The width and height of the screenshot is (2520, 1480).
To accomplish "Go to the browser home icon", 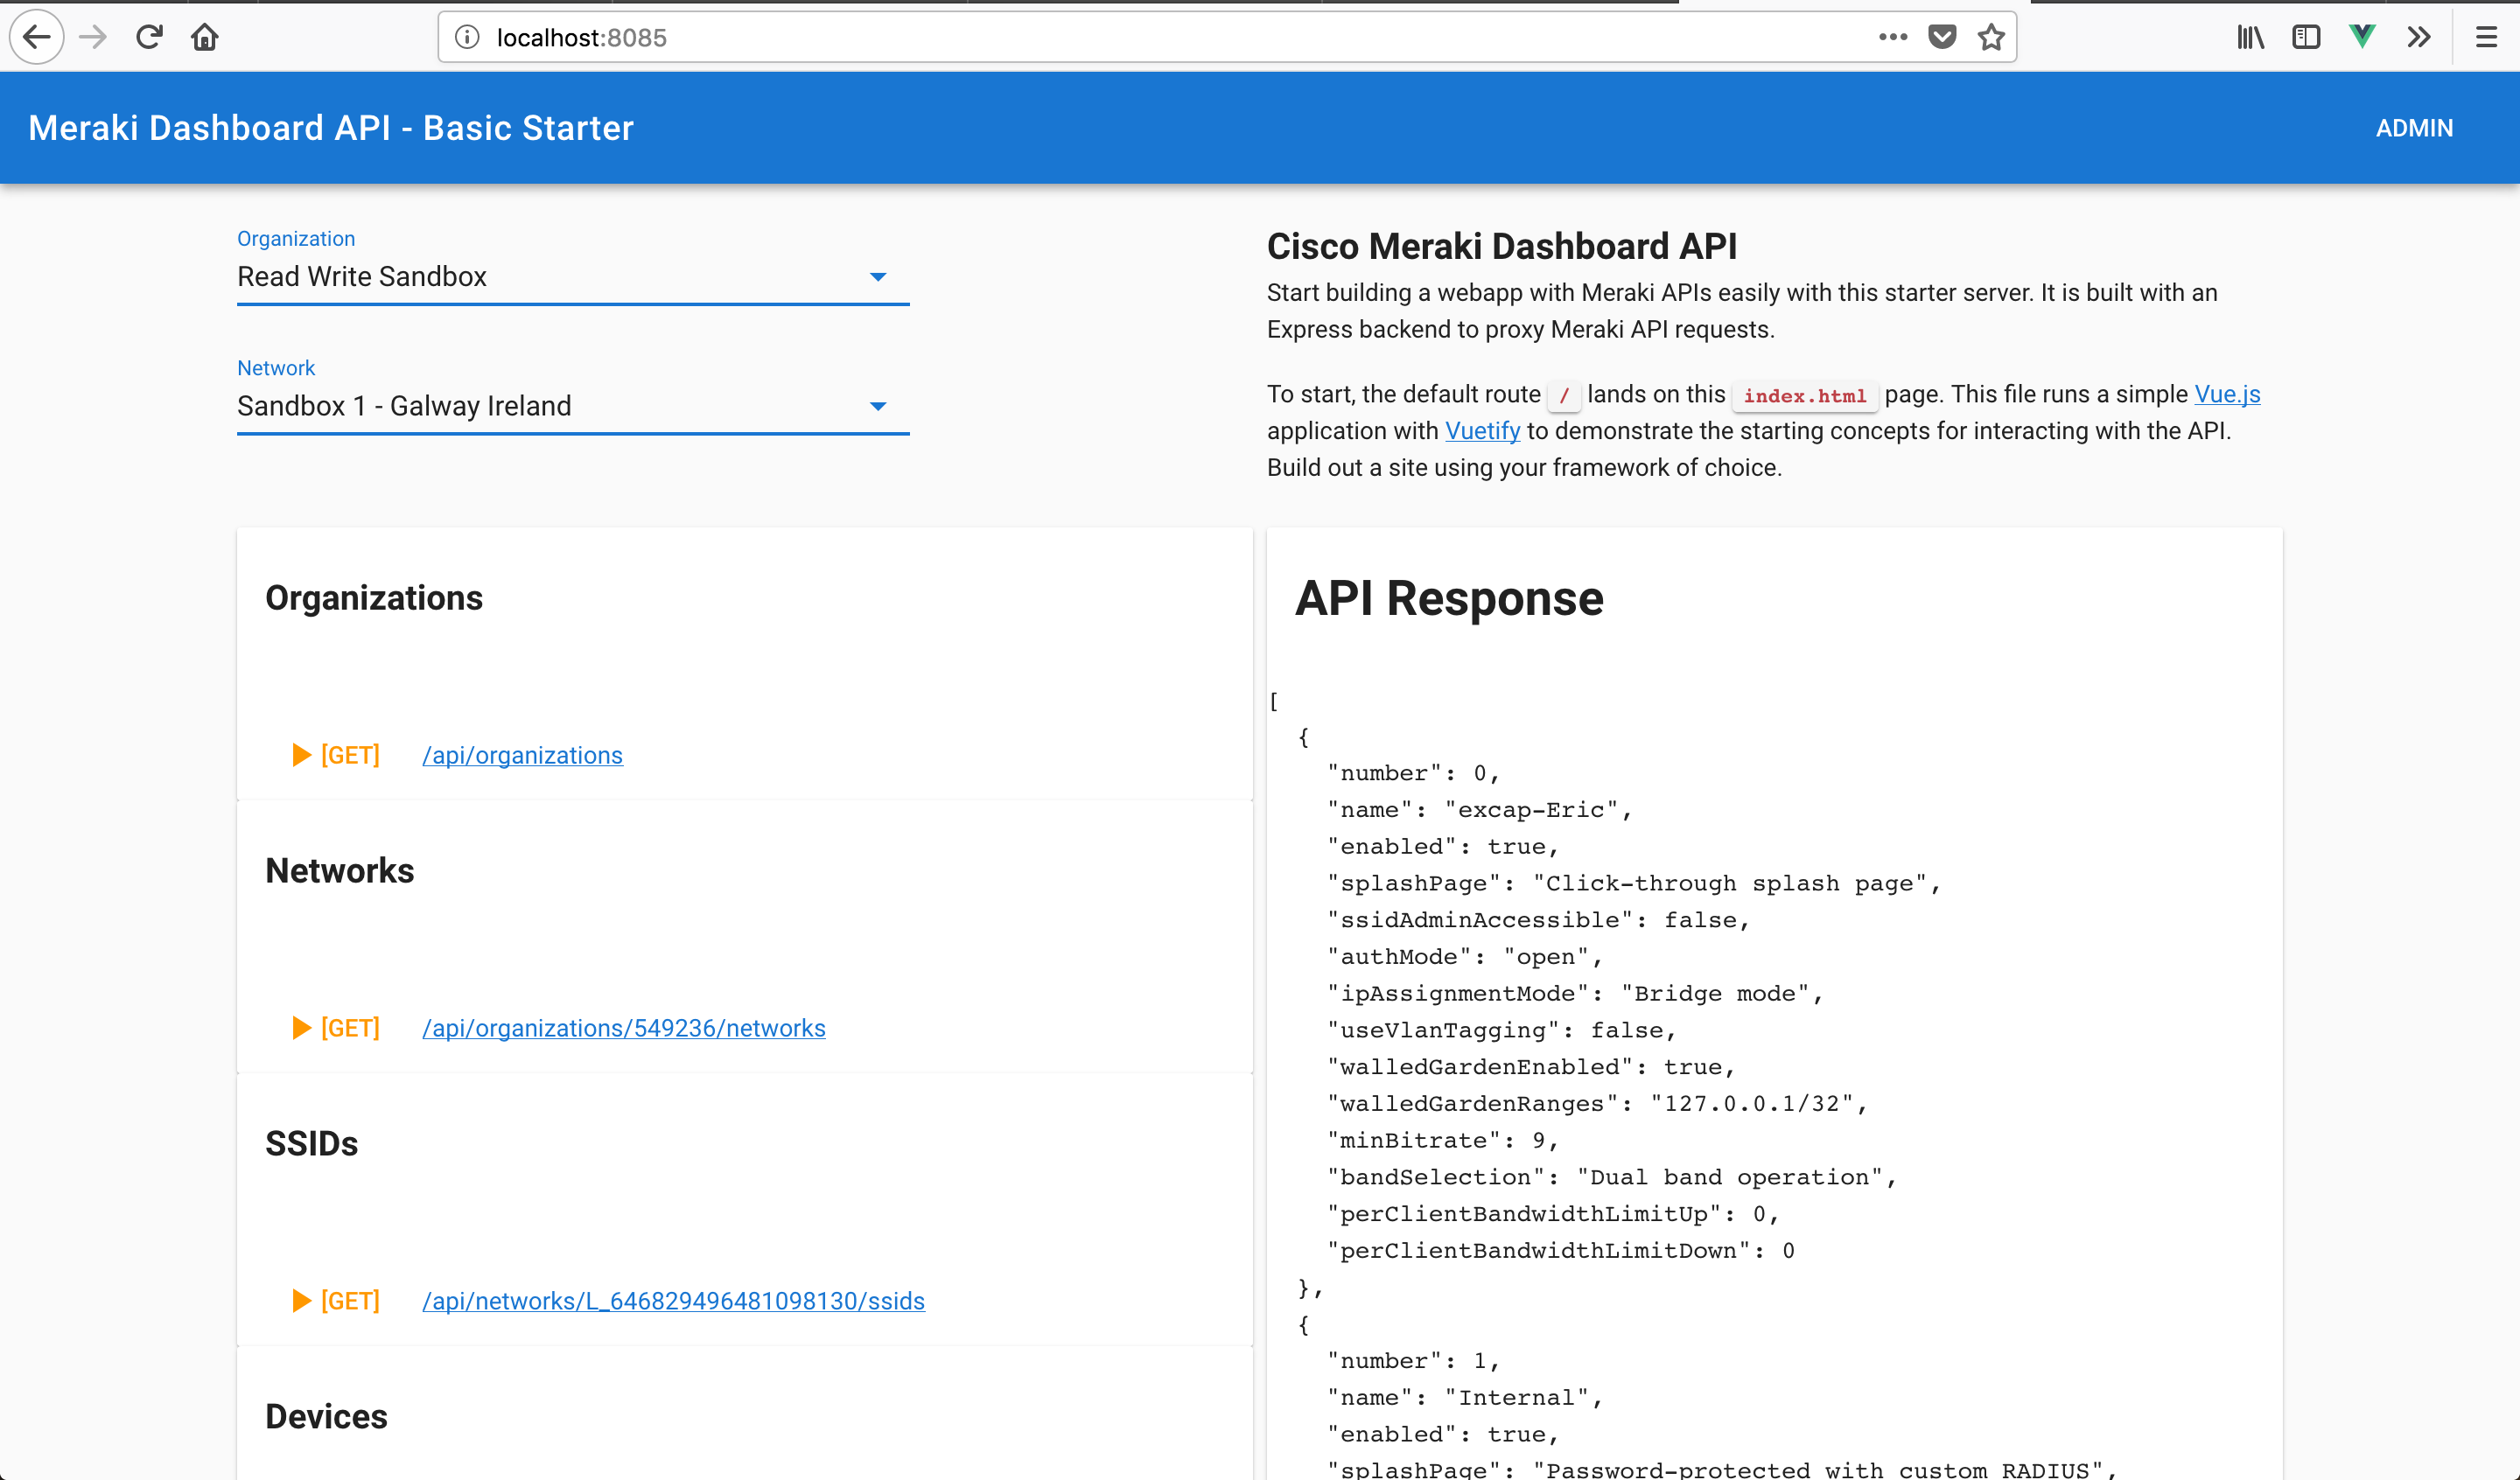I will 205,38.
